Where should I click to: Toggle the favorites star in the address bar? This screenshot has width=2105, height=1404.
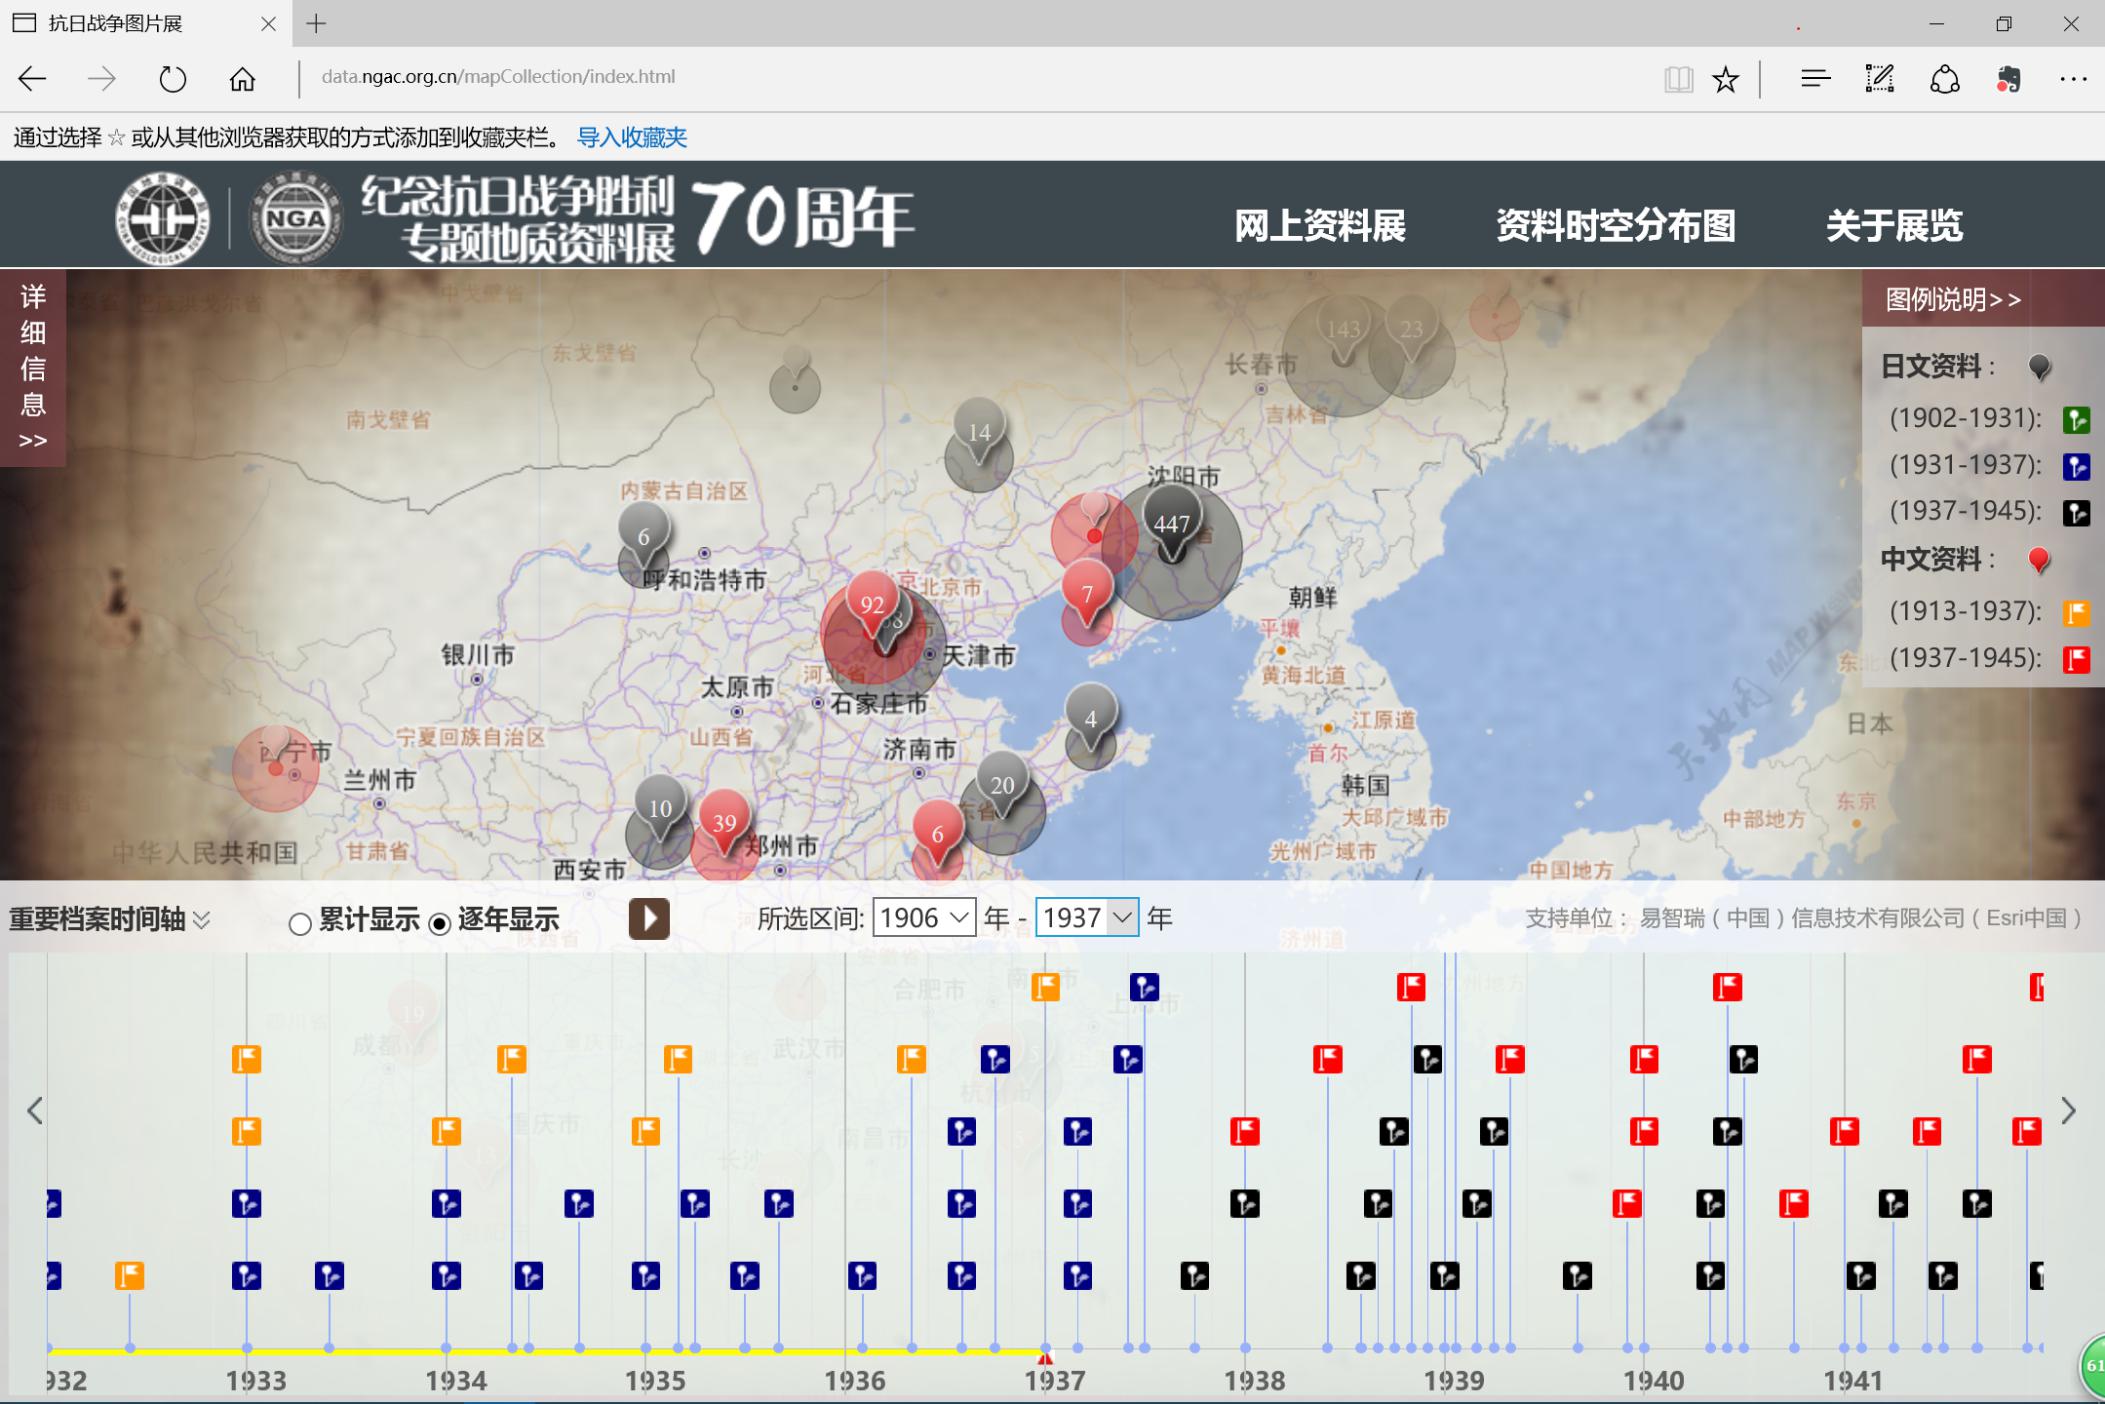1723,77
